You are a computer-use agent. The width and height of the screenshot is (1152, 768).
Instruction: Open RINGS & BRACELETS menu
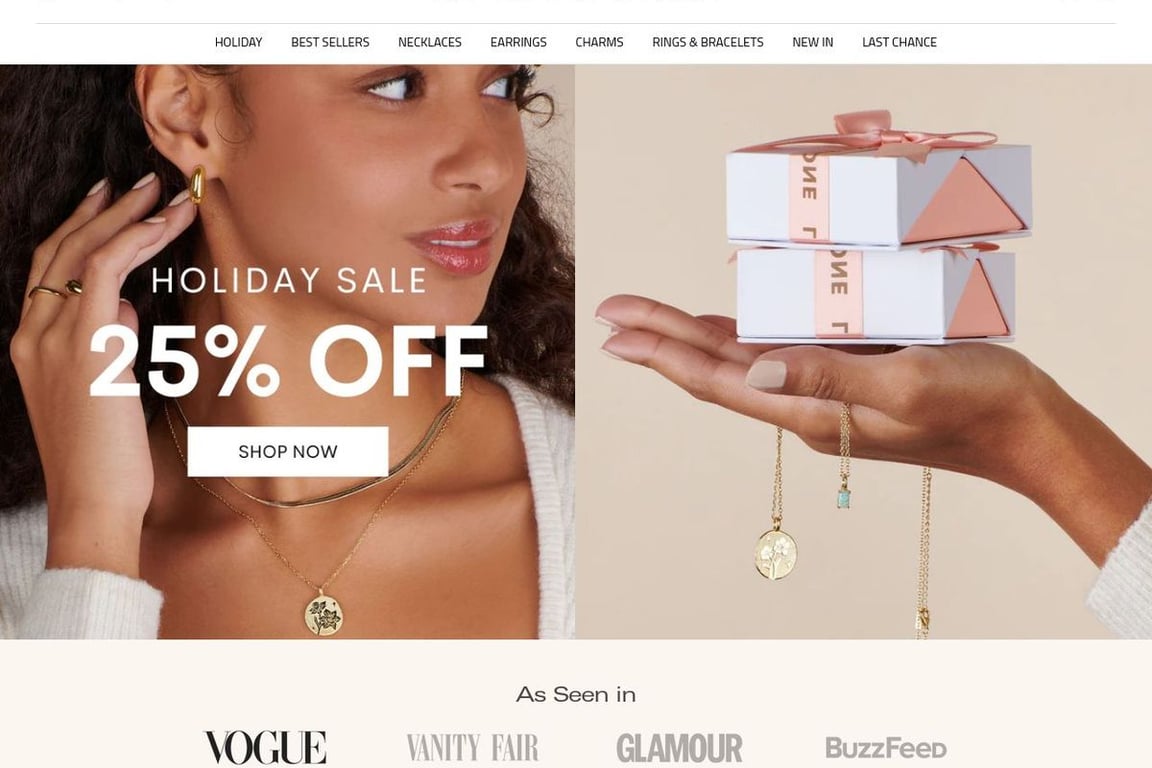click(x=708, y=42)
